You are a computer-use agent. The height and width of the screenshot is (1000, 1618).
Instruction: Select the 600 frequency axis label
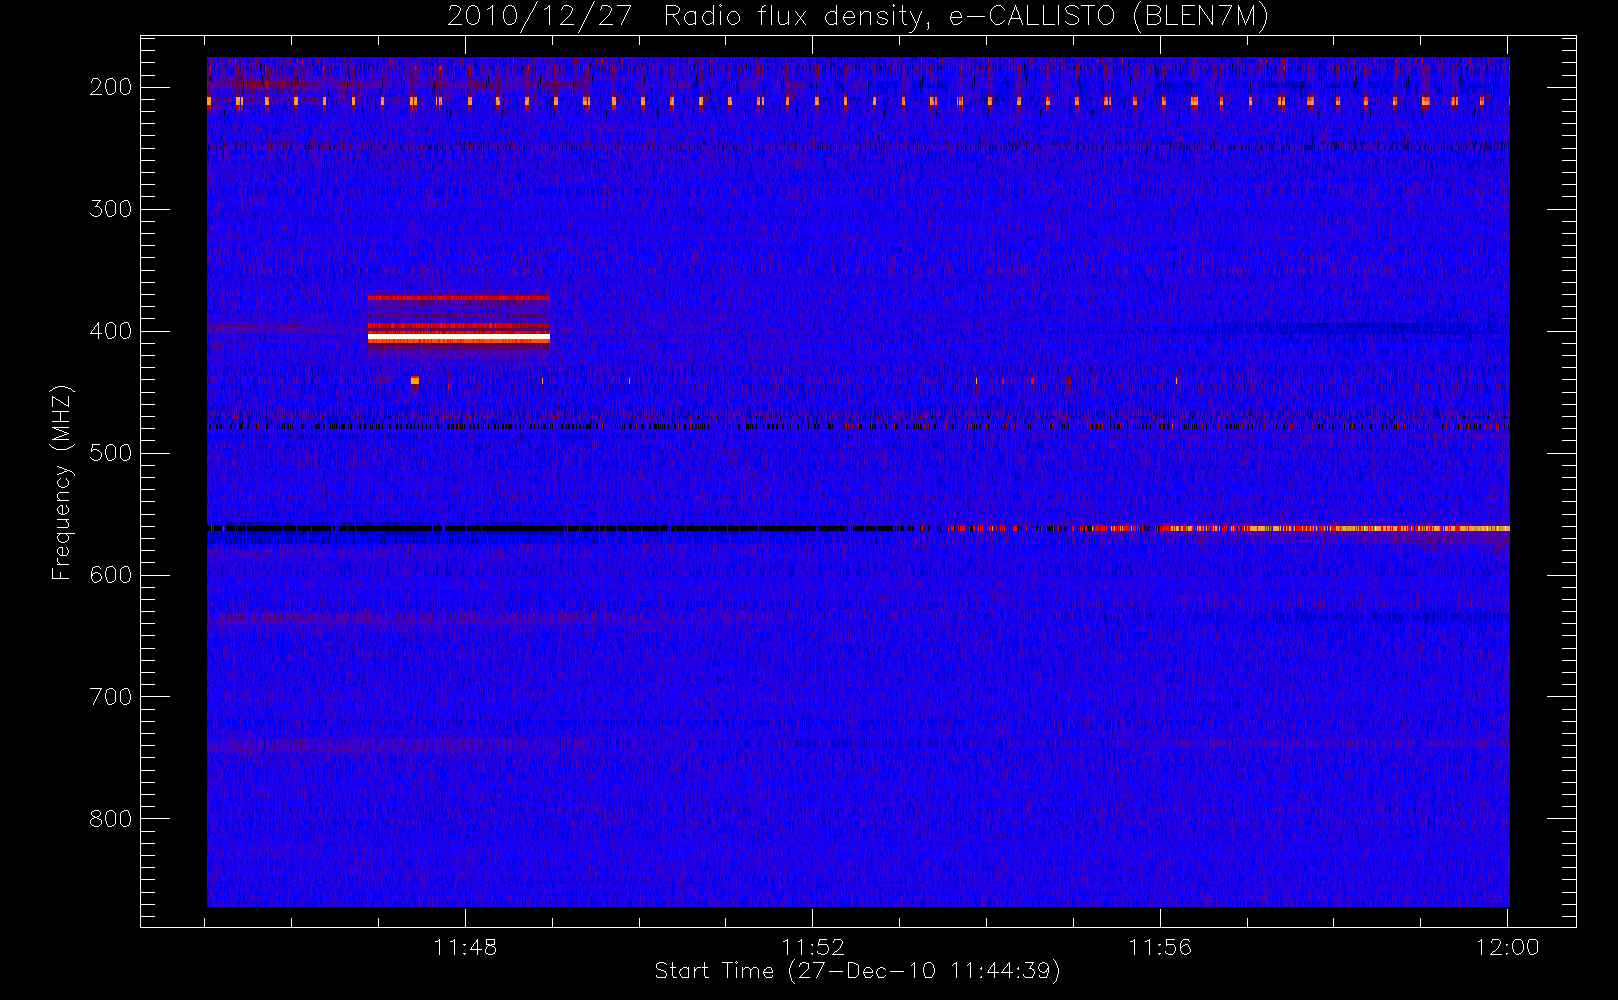coord(110,575)
